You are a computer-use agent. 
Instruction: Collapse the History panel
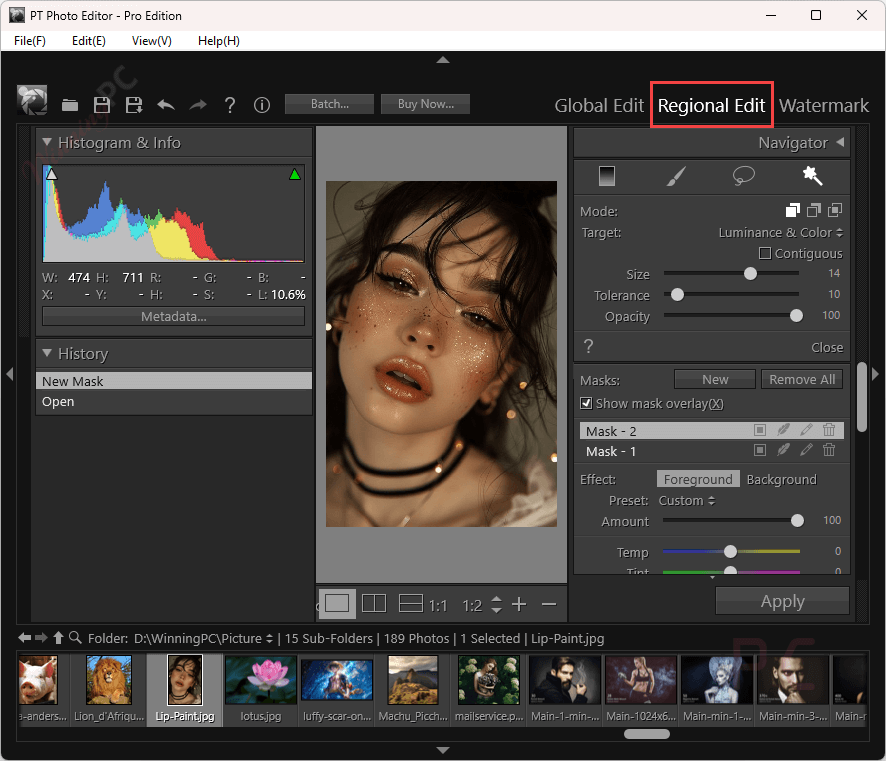click(47, 353)
